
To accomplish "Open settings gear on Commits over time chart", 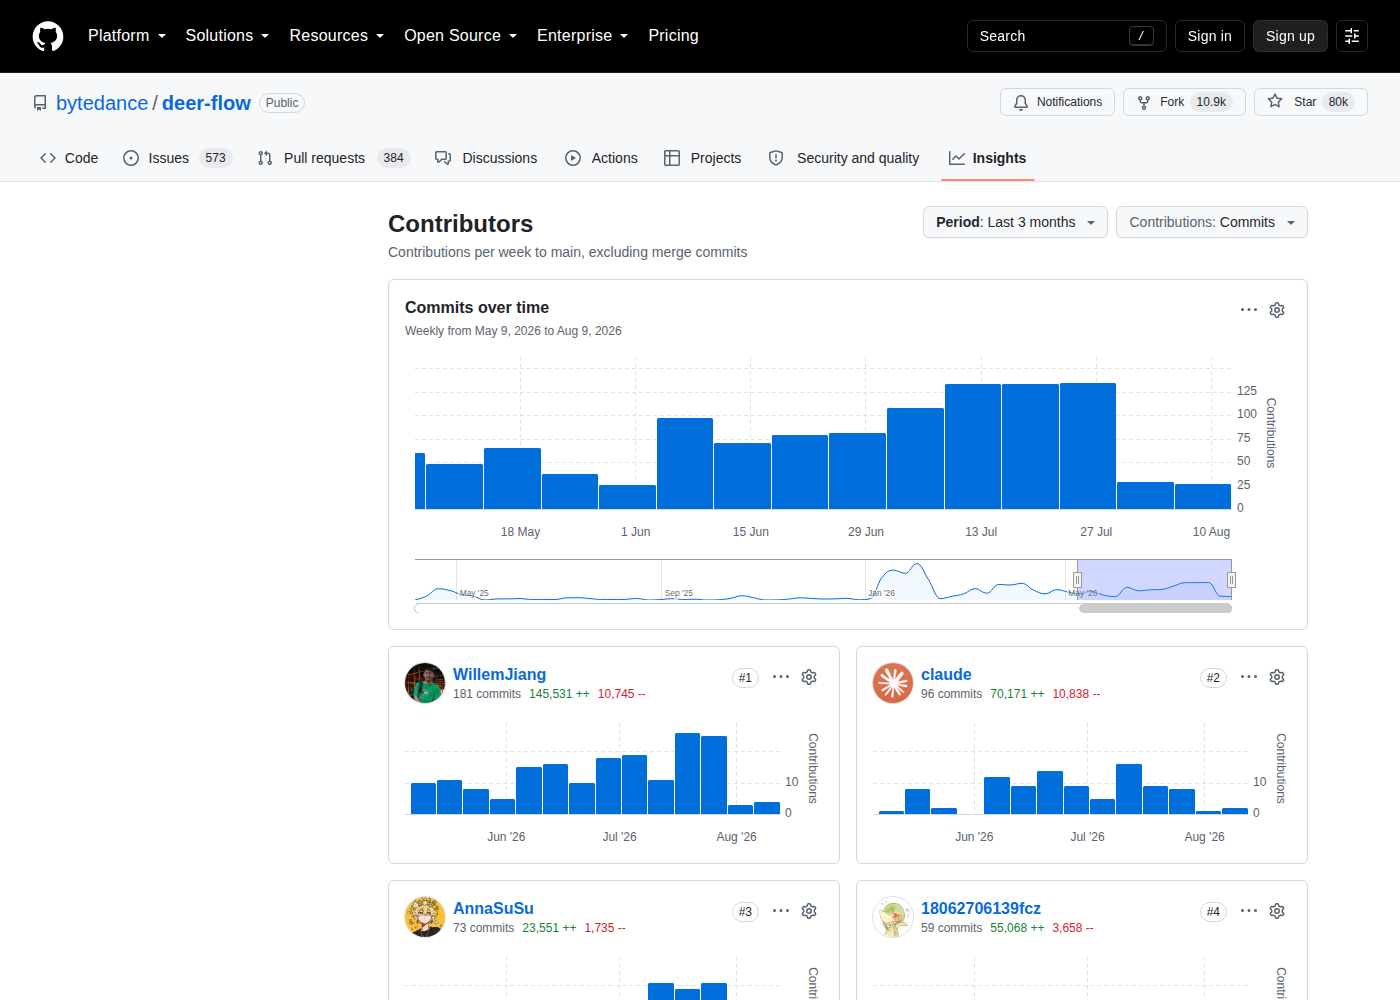I will 1277,310.
